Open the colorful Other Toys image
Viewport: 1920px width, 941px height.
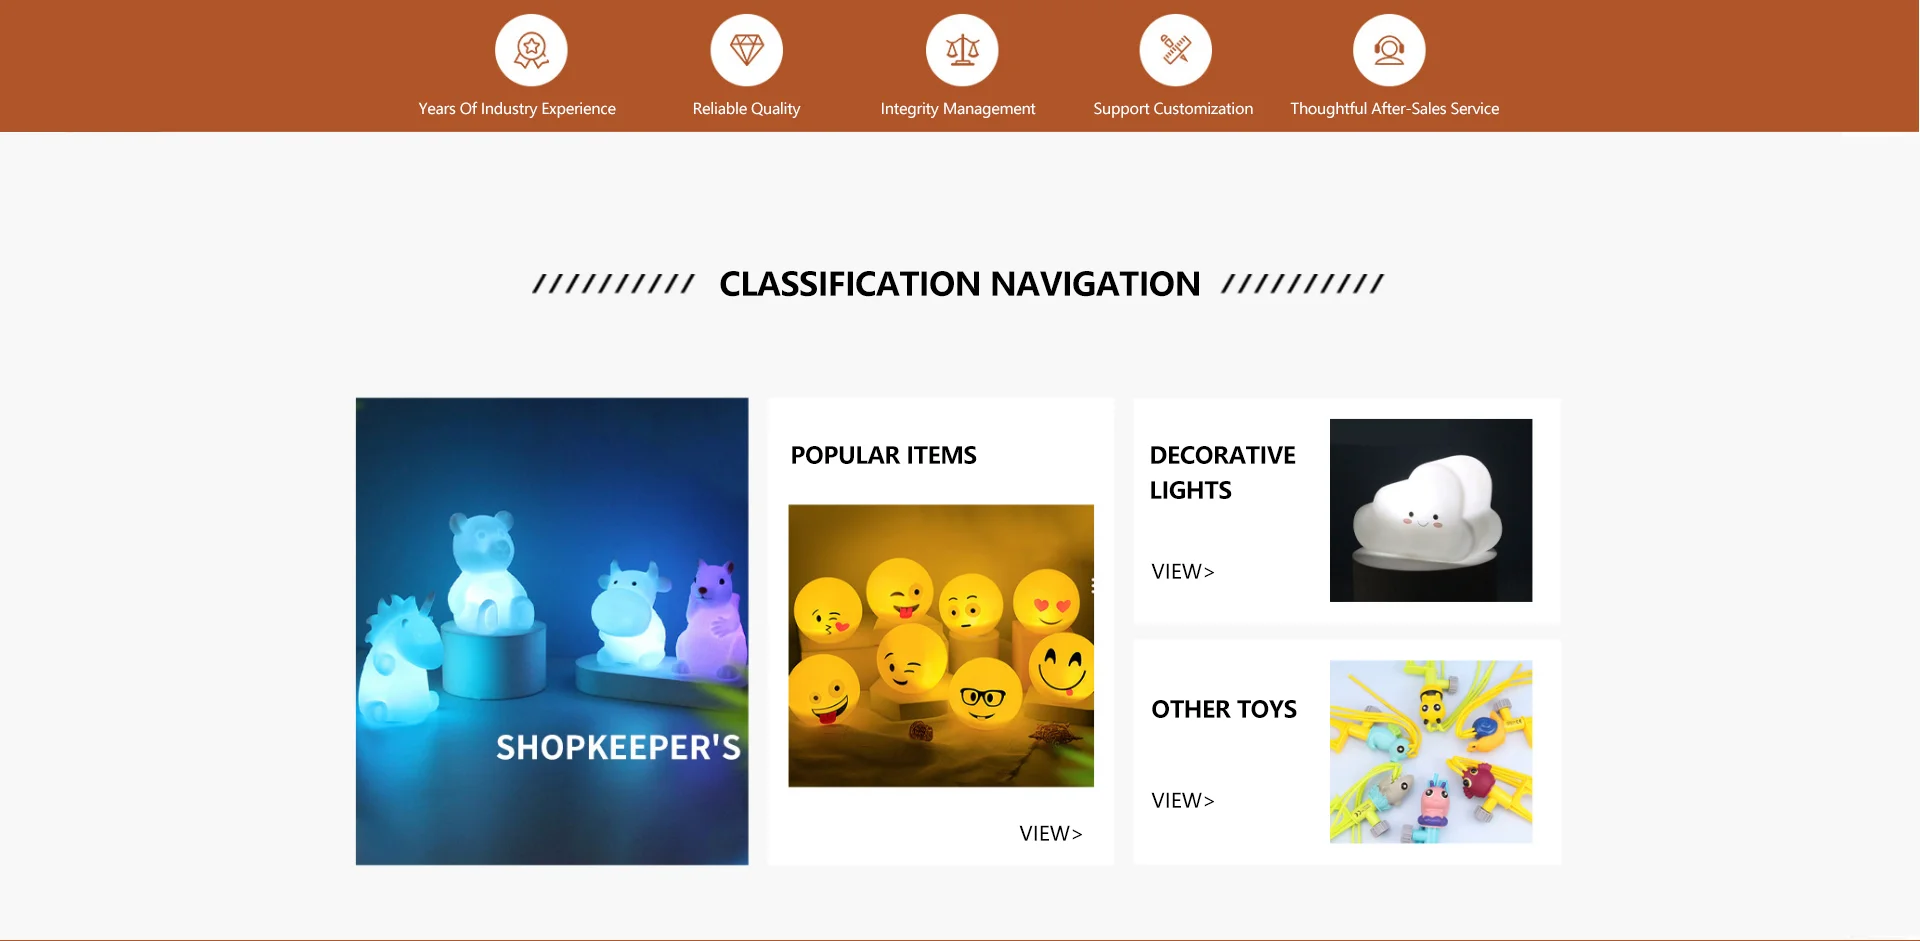[1431, 751]
